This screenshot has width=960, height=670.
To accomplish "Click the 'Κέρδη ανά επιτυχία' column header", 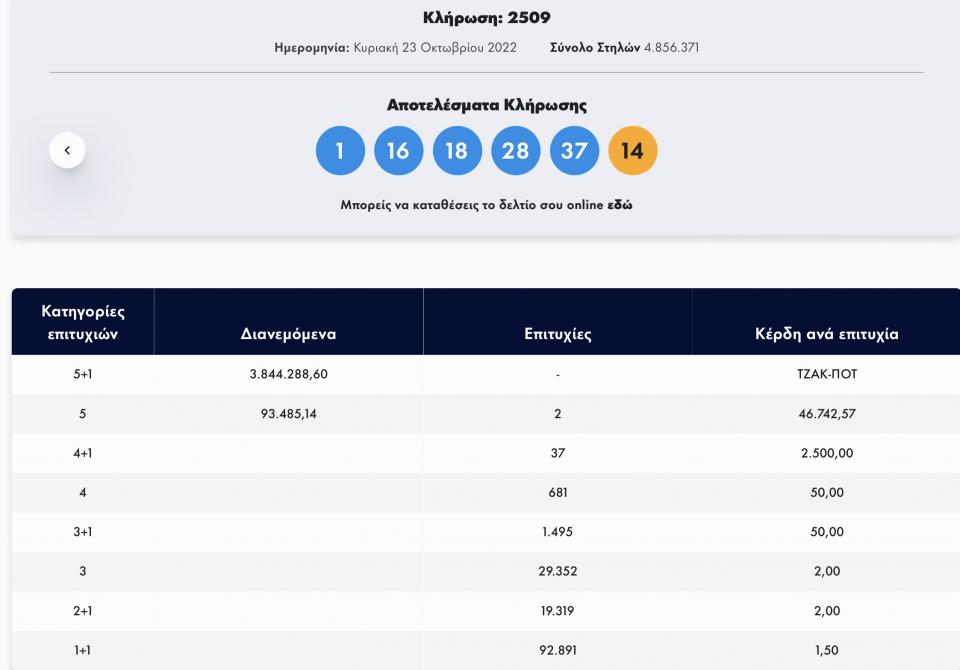I will click(x=826, y=334).
